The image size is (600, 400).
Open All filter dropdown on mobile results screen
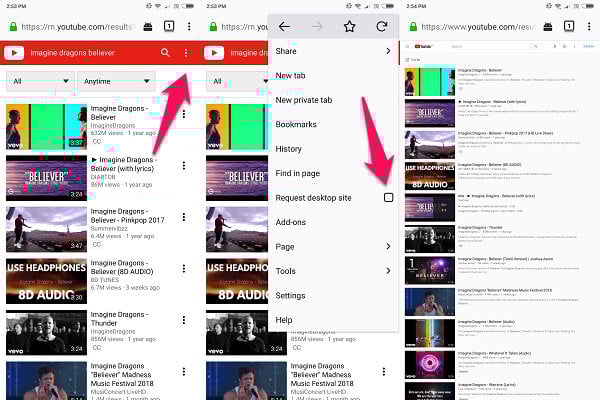[40, 81]
